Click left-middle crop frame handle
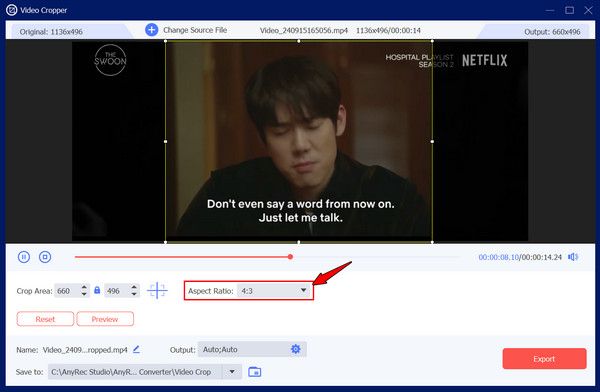Viewport: 600px width, 392px height. [x=165, y=141]
